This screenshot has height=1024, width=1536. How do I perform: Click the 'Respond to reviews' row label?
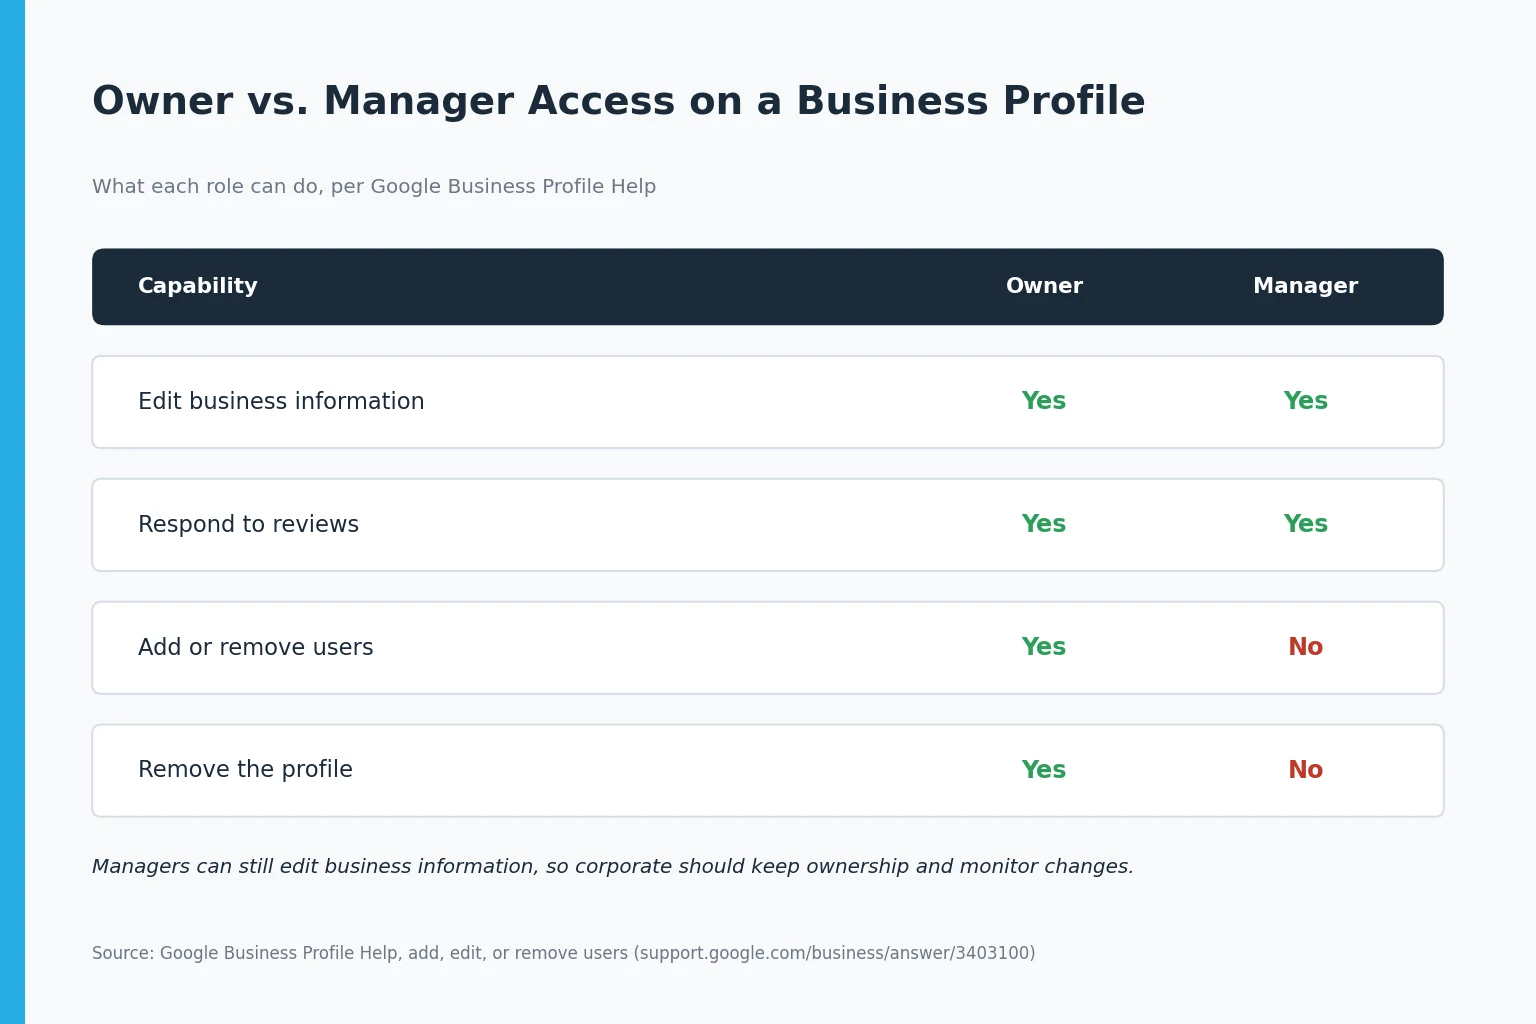[248, 524]
